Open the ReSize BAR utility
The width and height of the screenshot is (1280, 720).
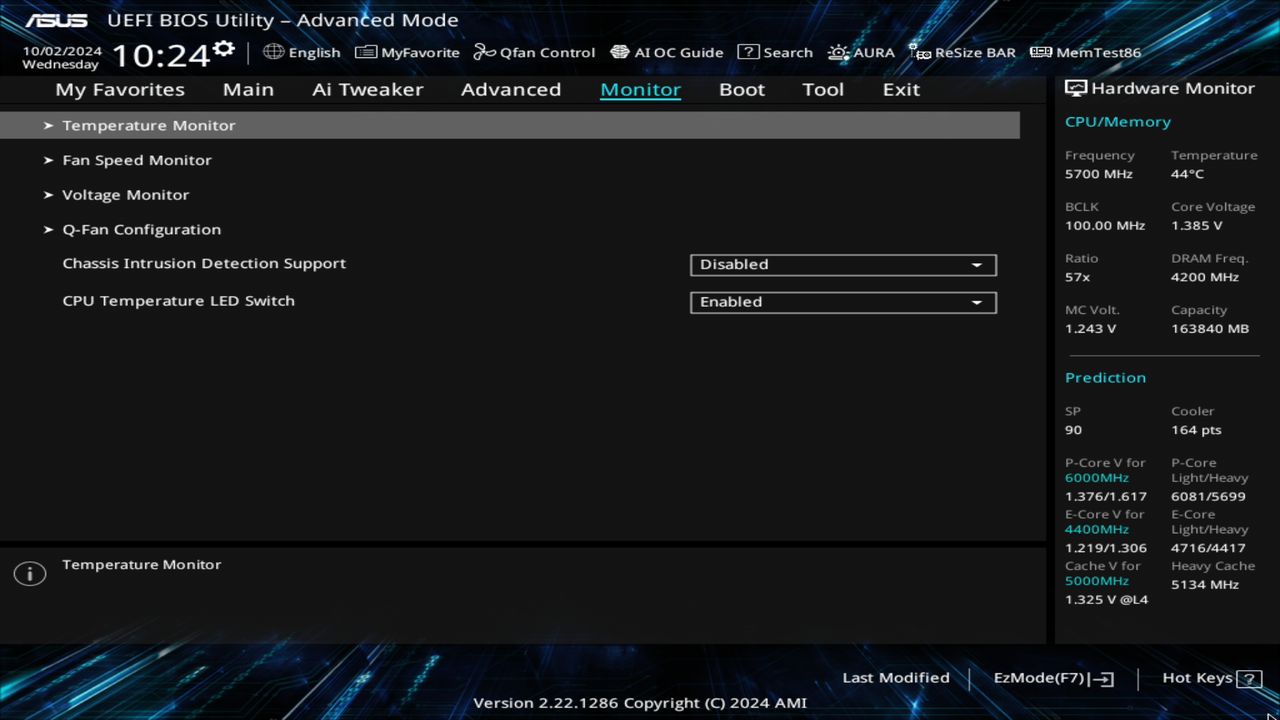[x=962, y=52]
